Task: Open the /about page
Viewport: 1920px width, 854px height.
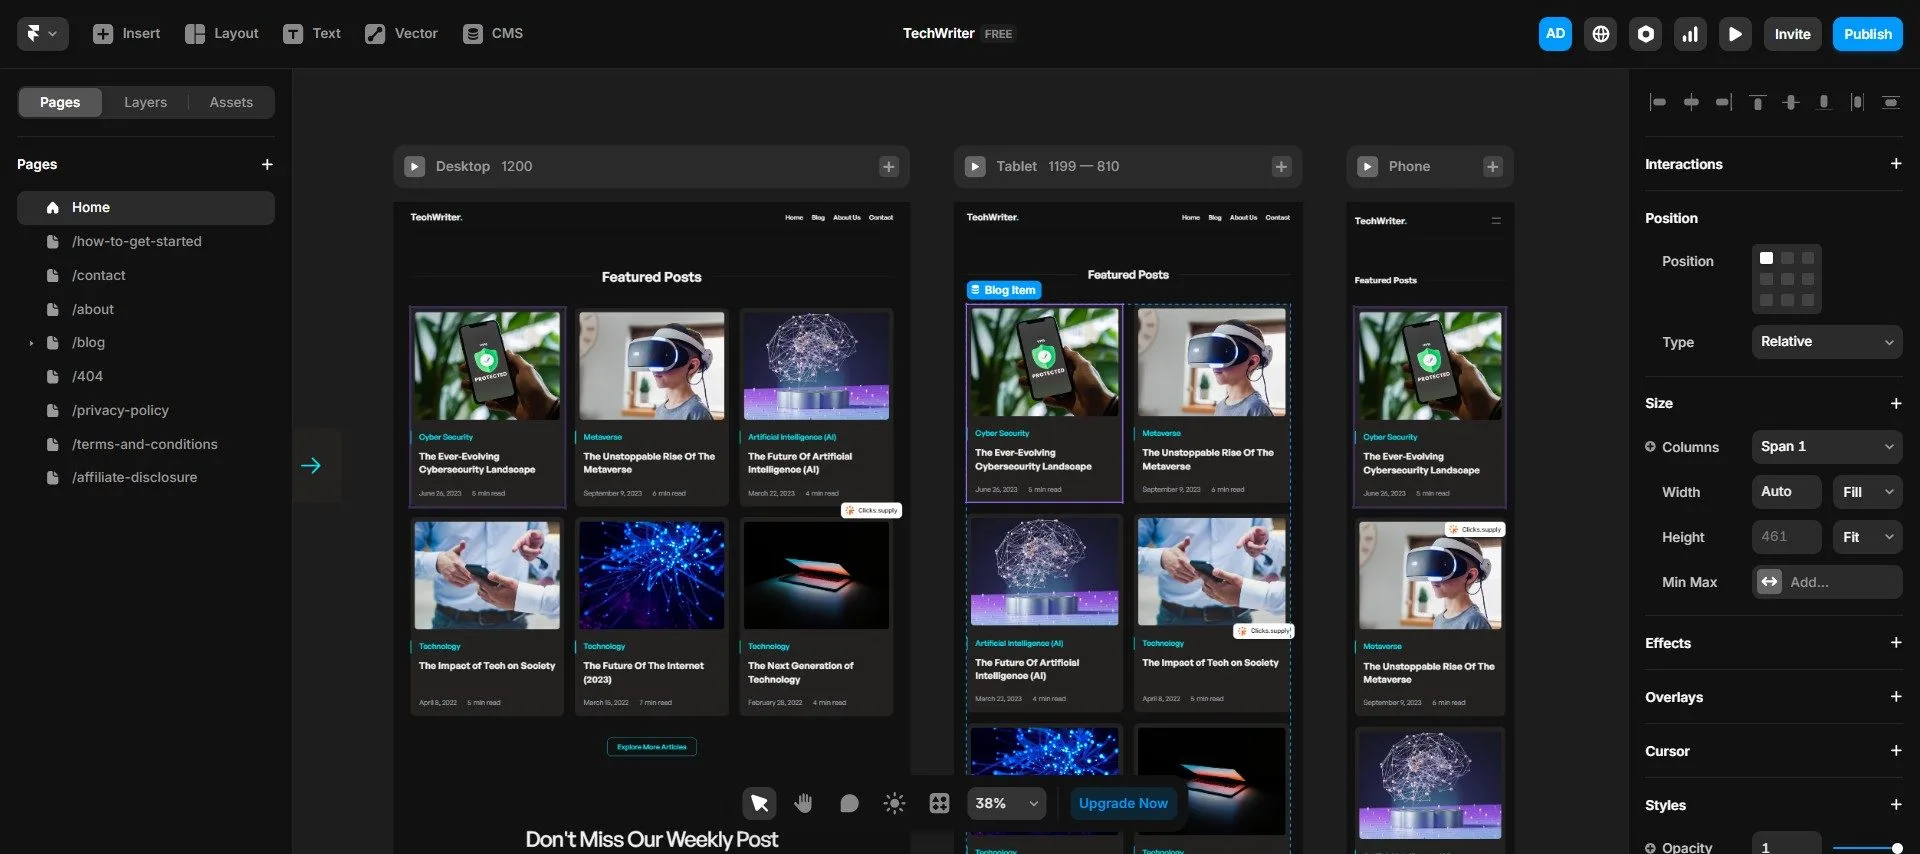Action: point(146,310)
